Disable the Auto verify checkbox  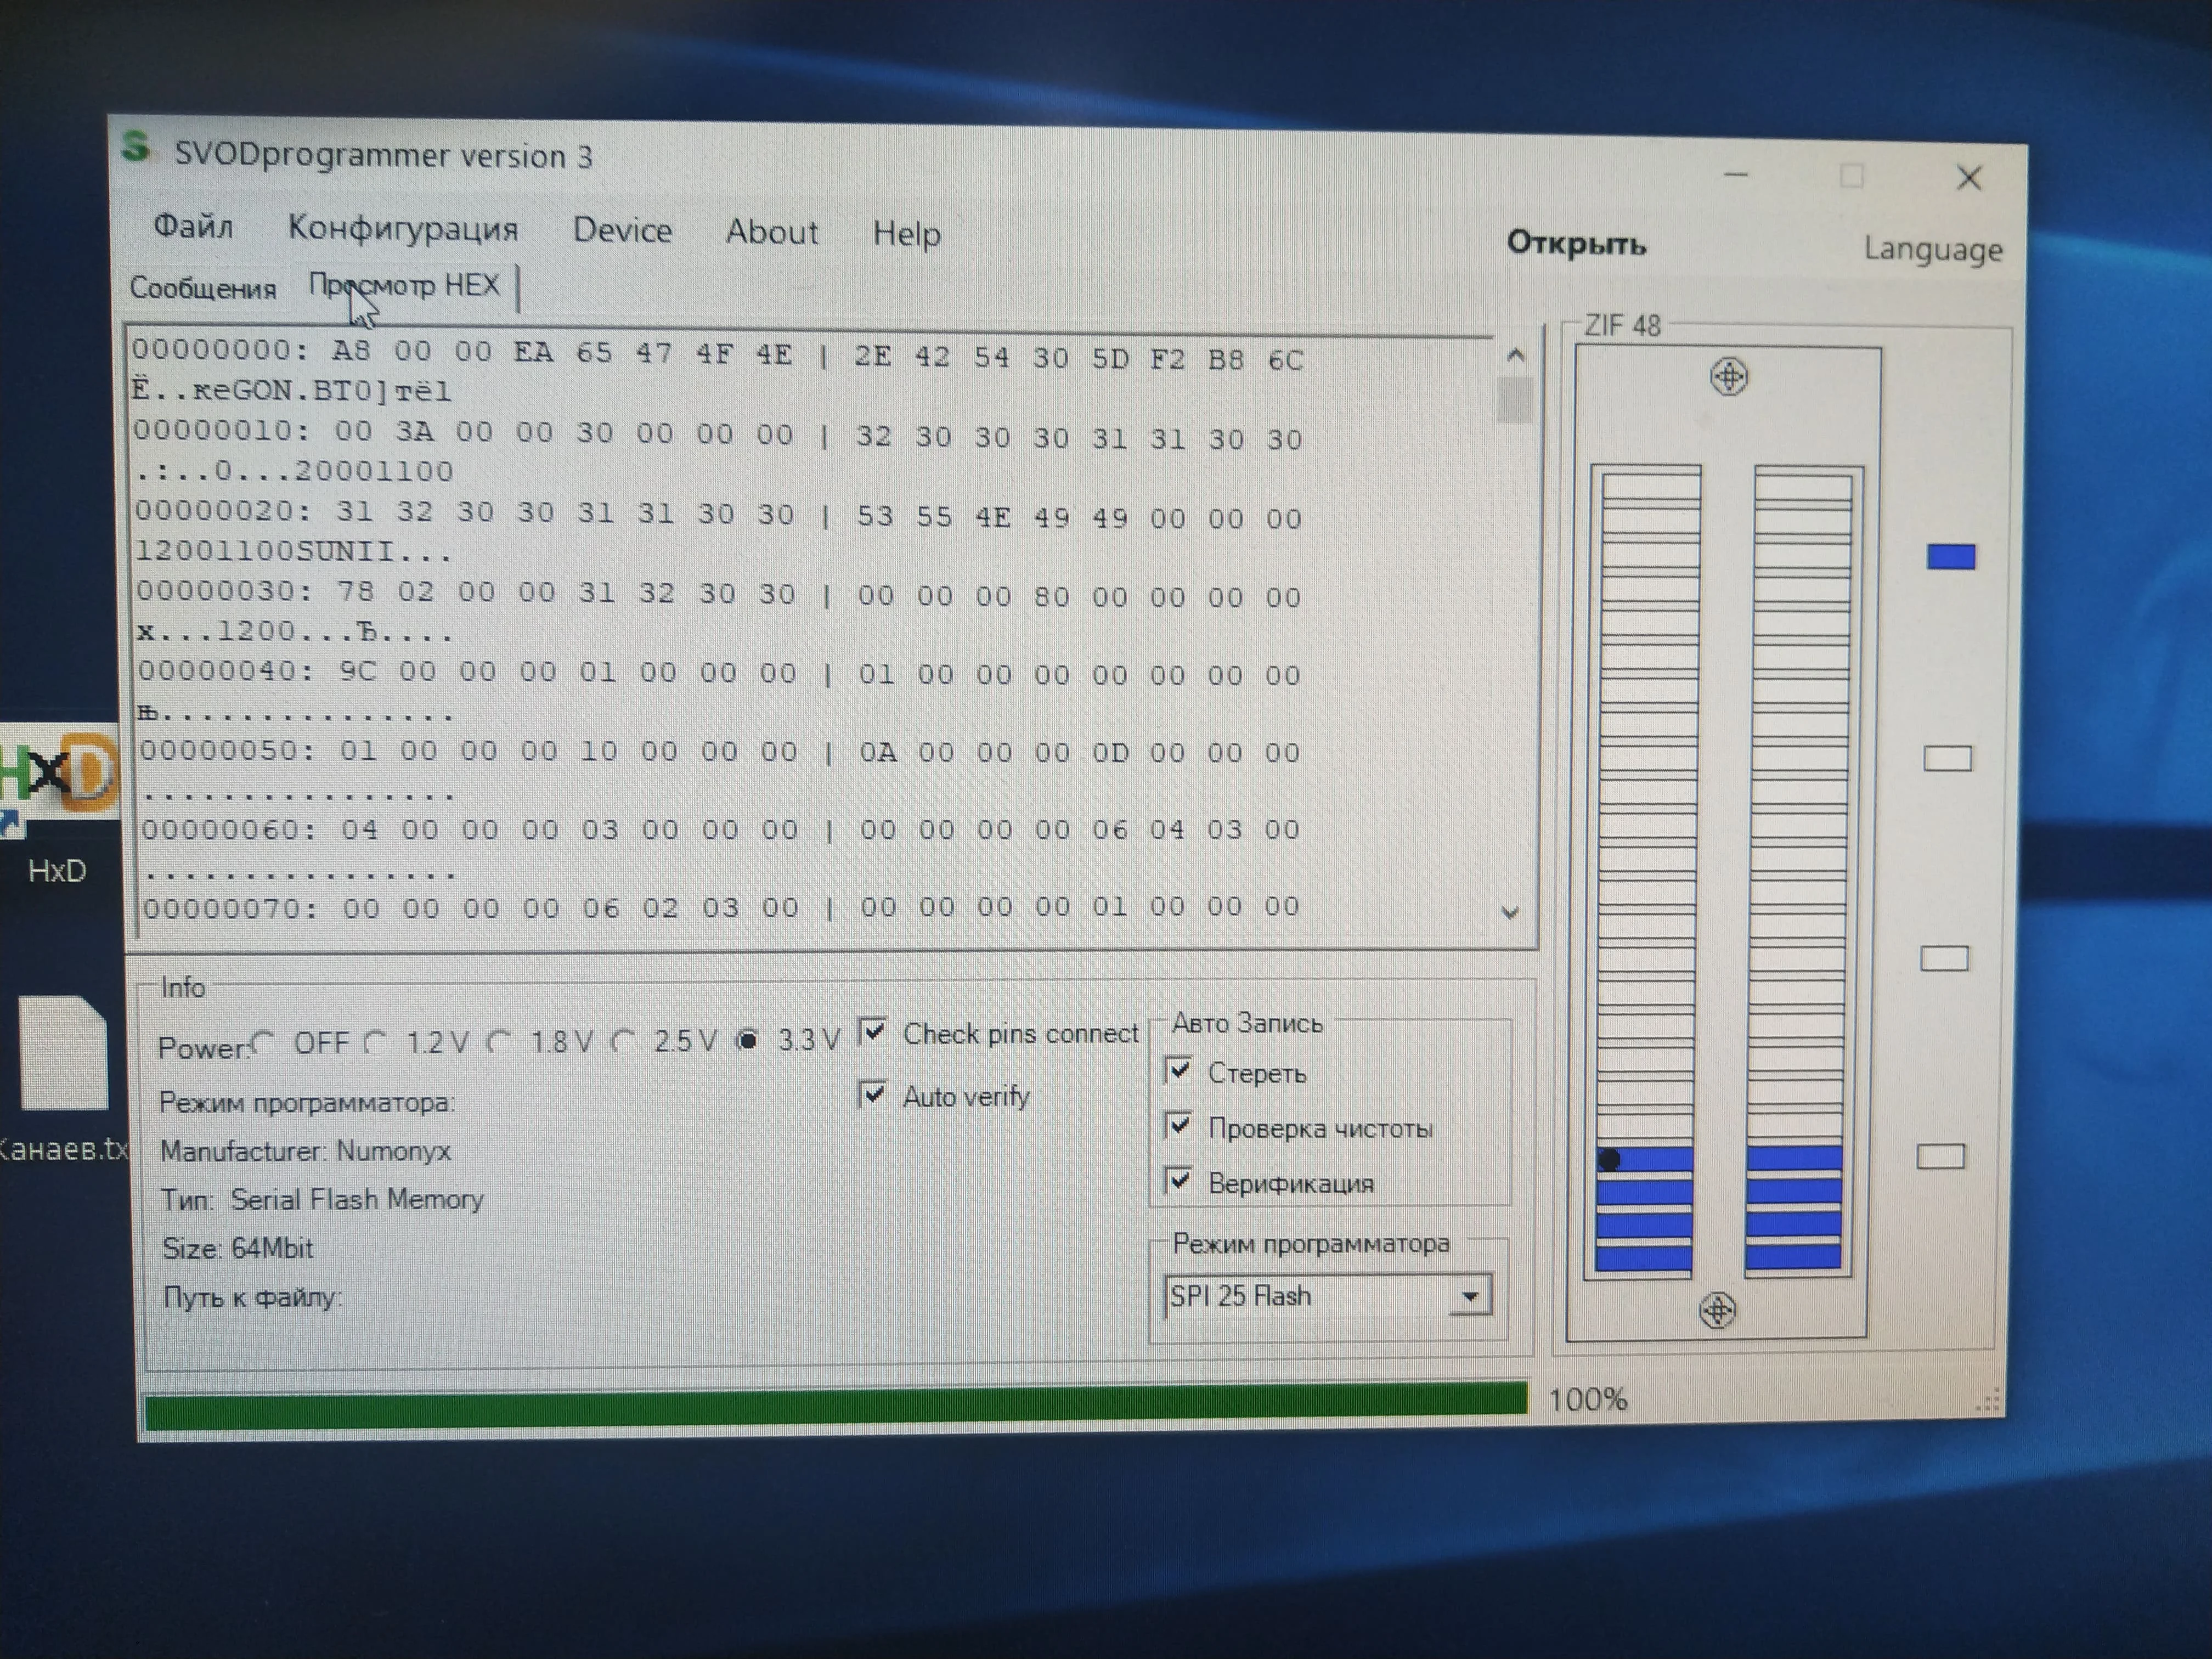point(873,1094)
